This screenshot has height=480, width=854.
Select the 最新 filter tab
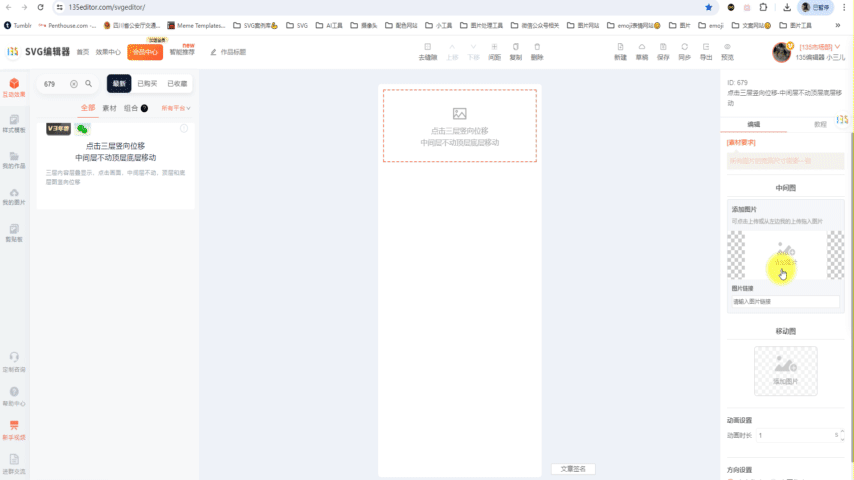coord(119,83)
